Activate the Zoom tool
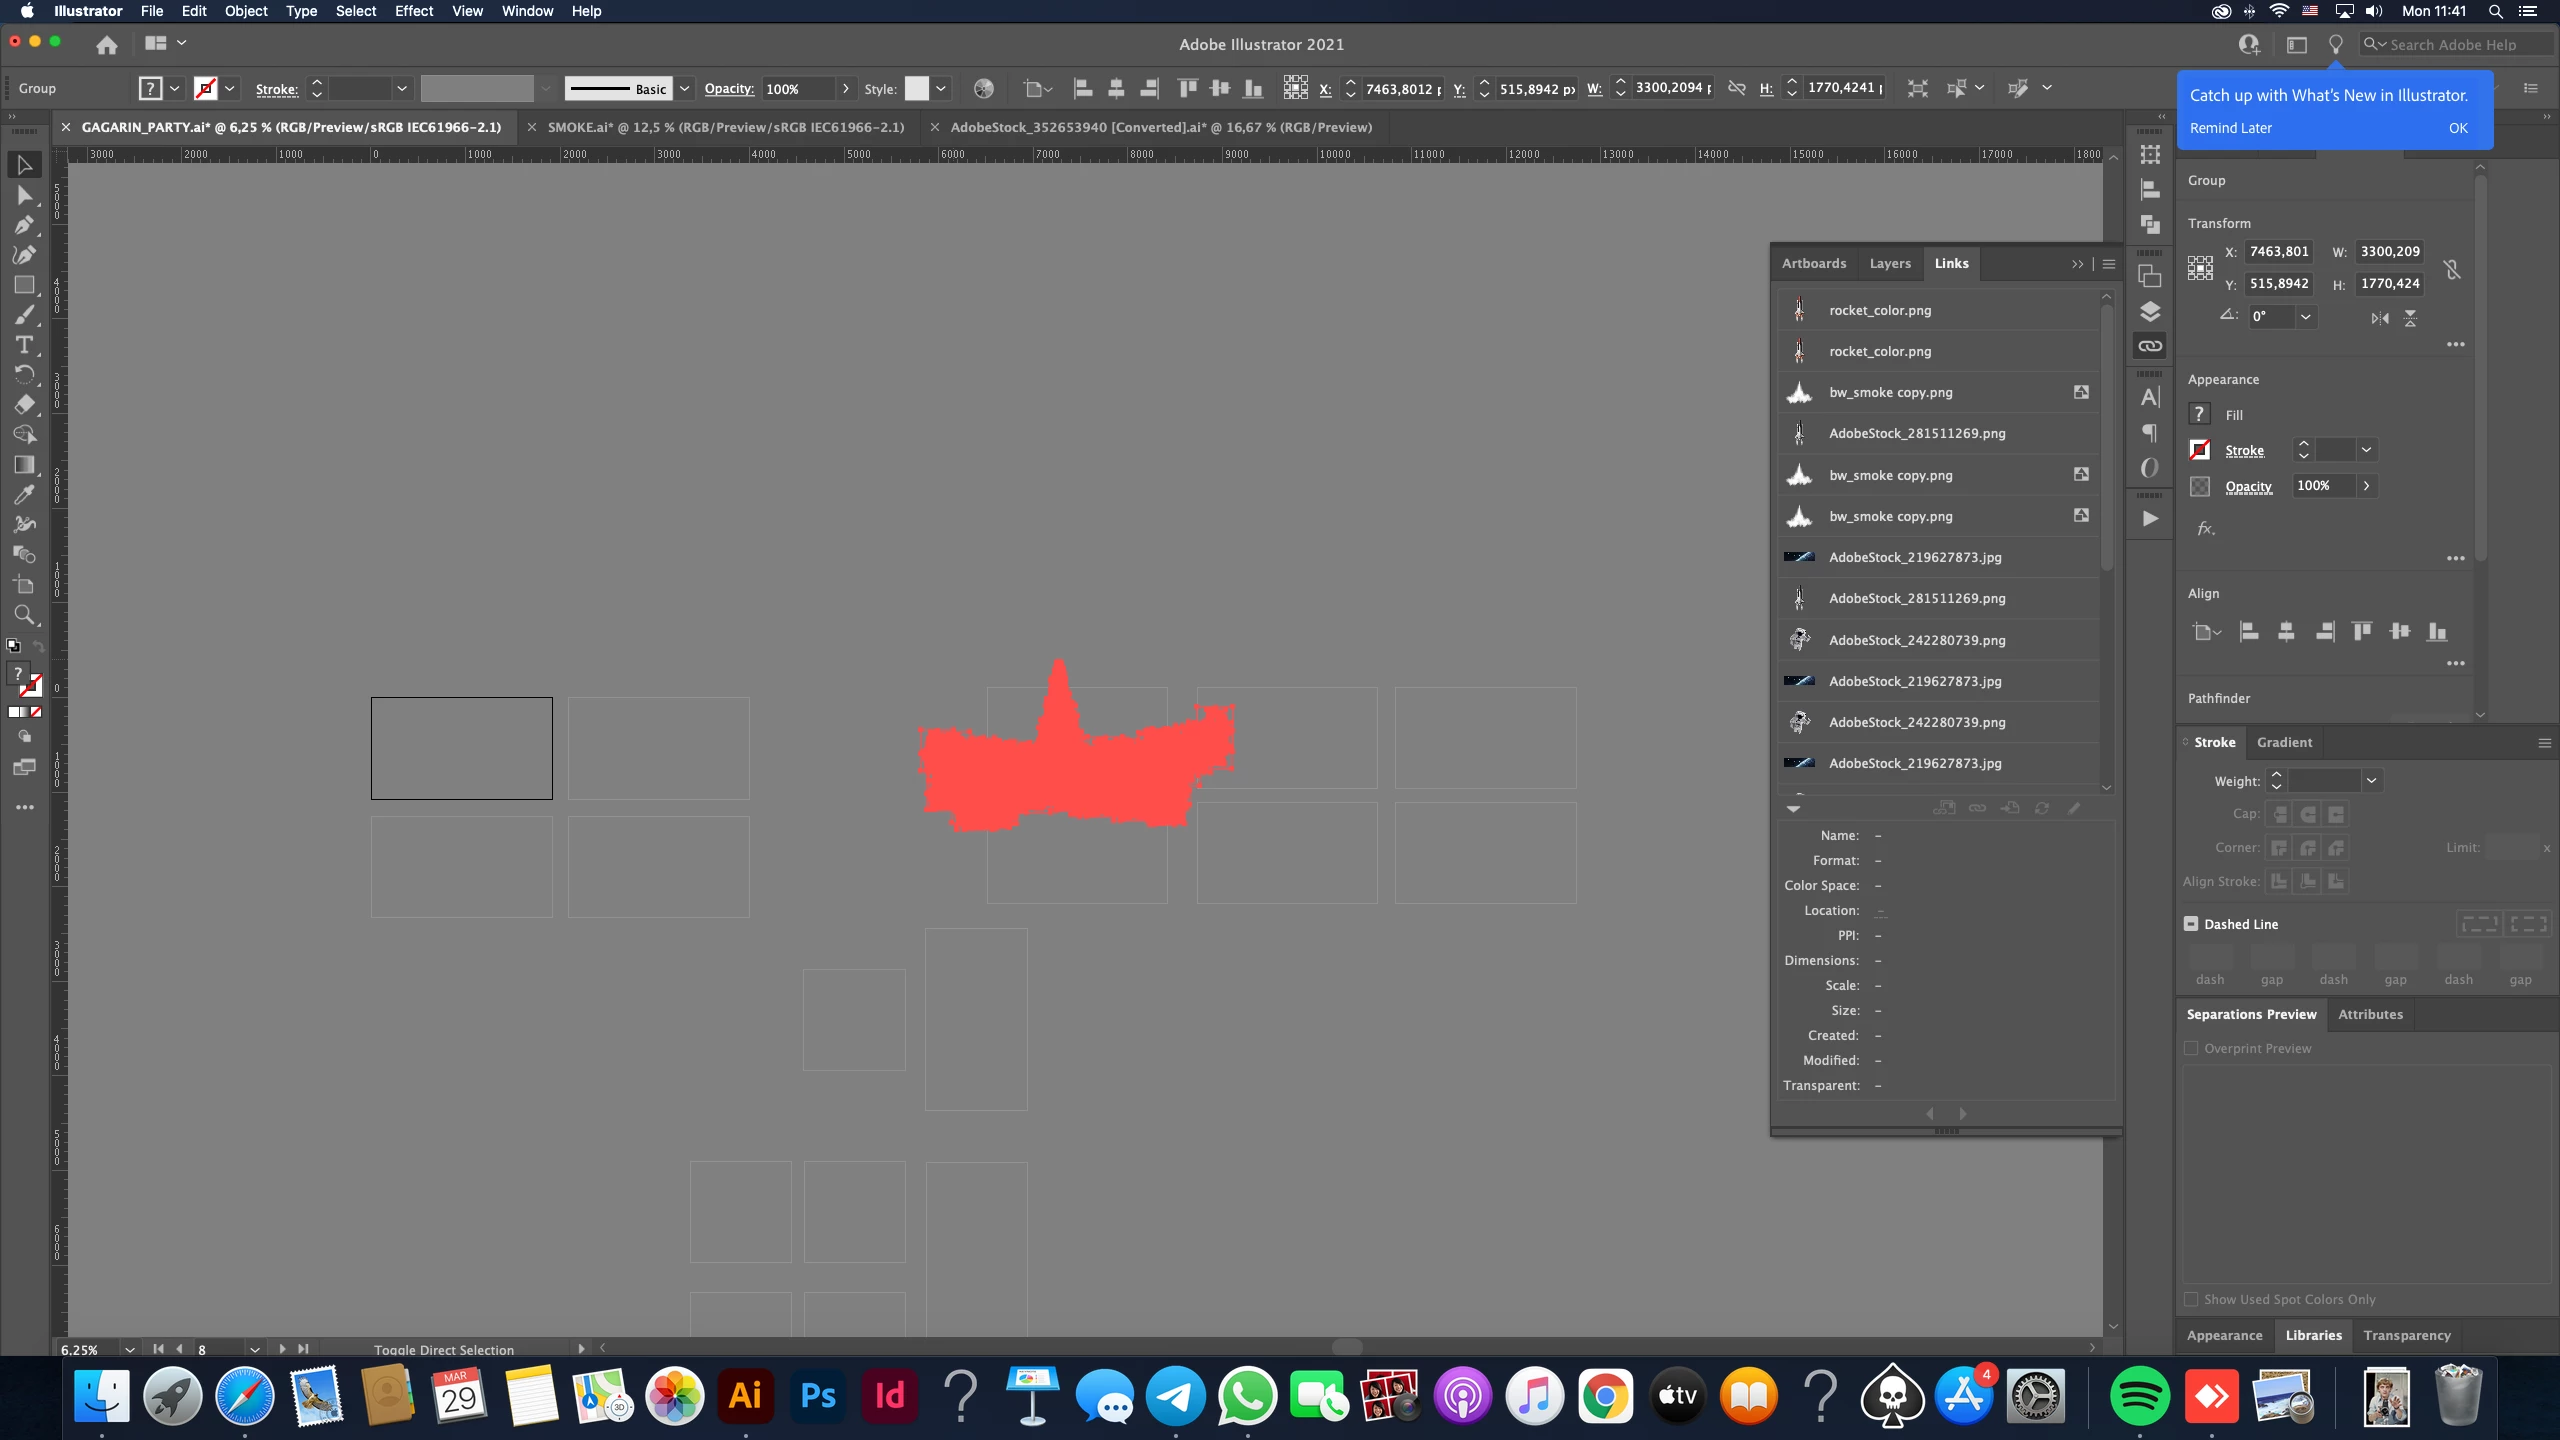 24,614
